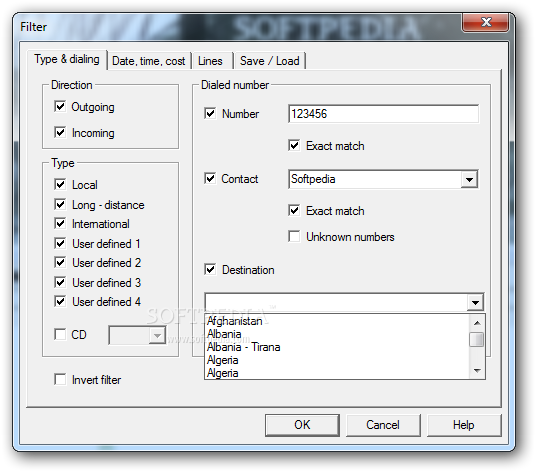Click the Number input field containing 123456

[x=383, y=114]
